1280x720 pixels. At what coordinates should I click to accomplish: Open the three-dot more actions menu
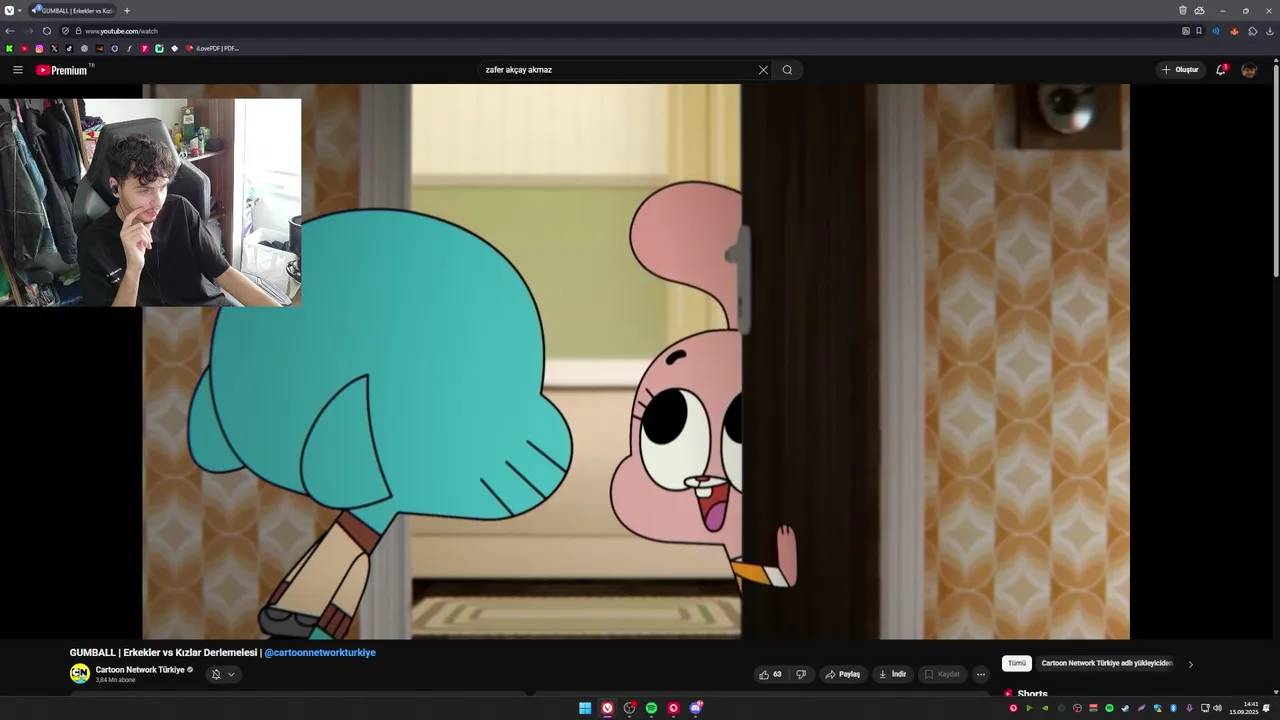click(981, 674)
